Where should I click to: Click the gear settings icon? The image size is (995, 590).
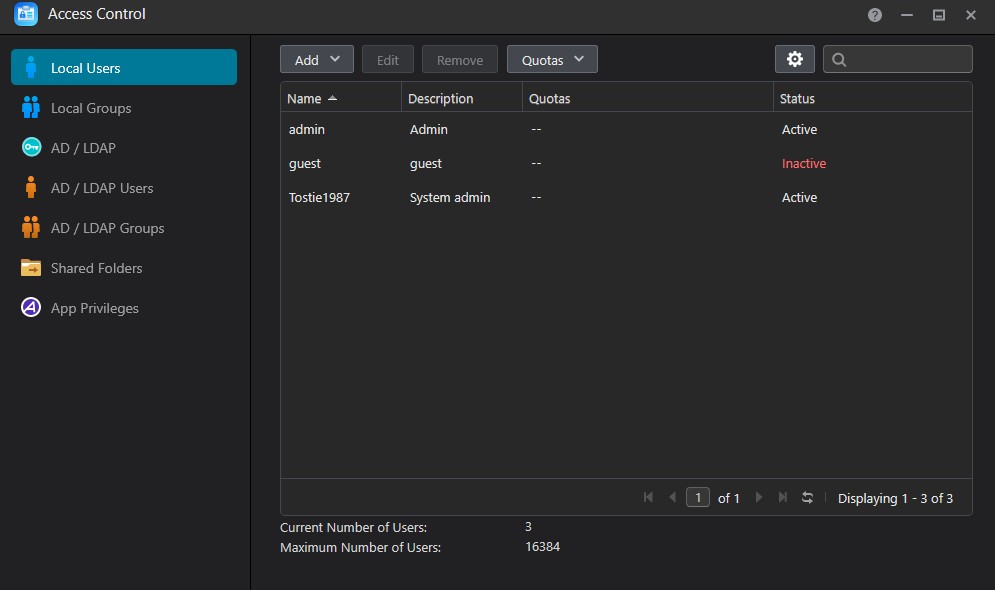click(794, 59)
